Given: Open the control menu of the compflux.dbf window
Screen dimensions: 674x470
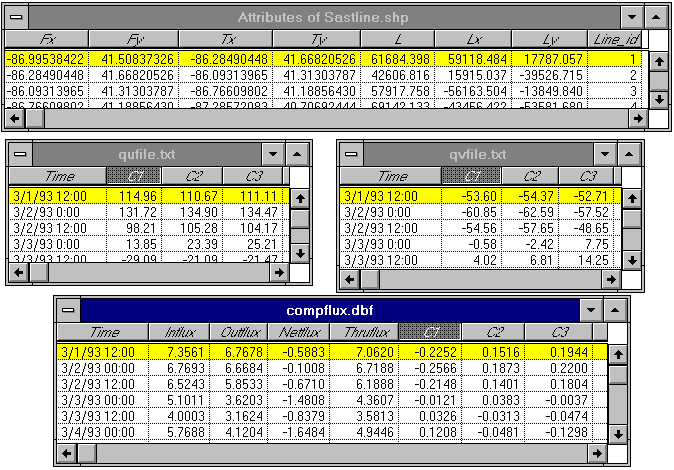Looking at the screenshot, I should click(68, 310).
